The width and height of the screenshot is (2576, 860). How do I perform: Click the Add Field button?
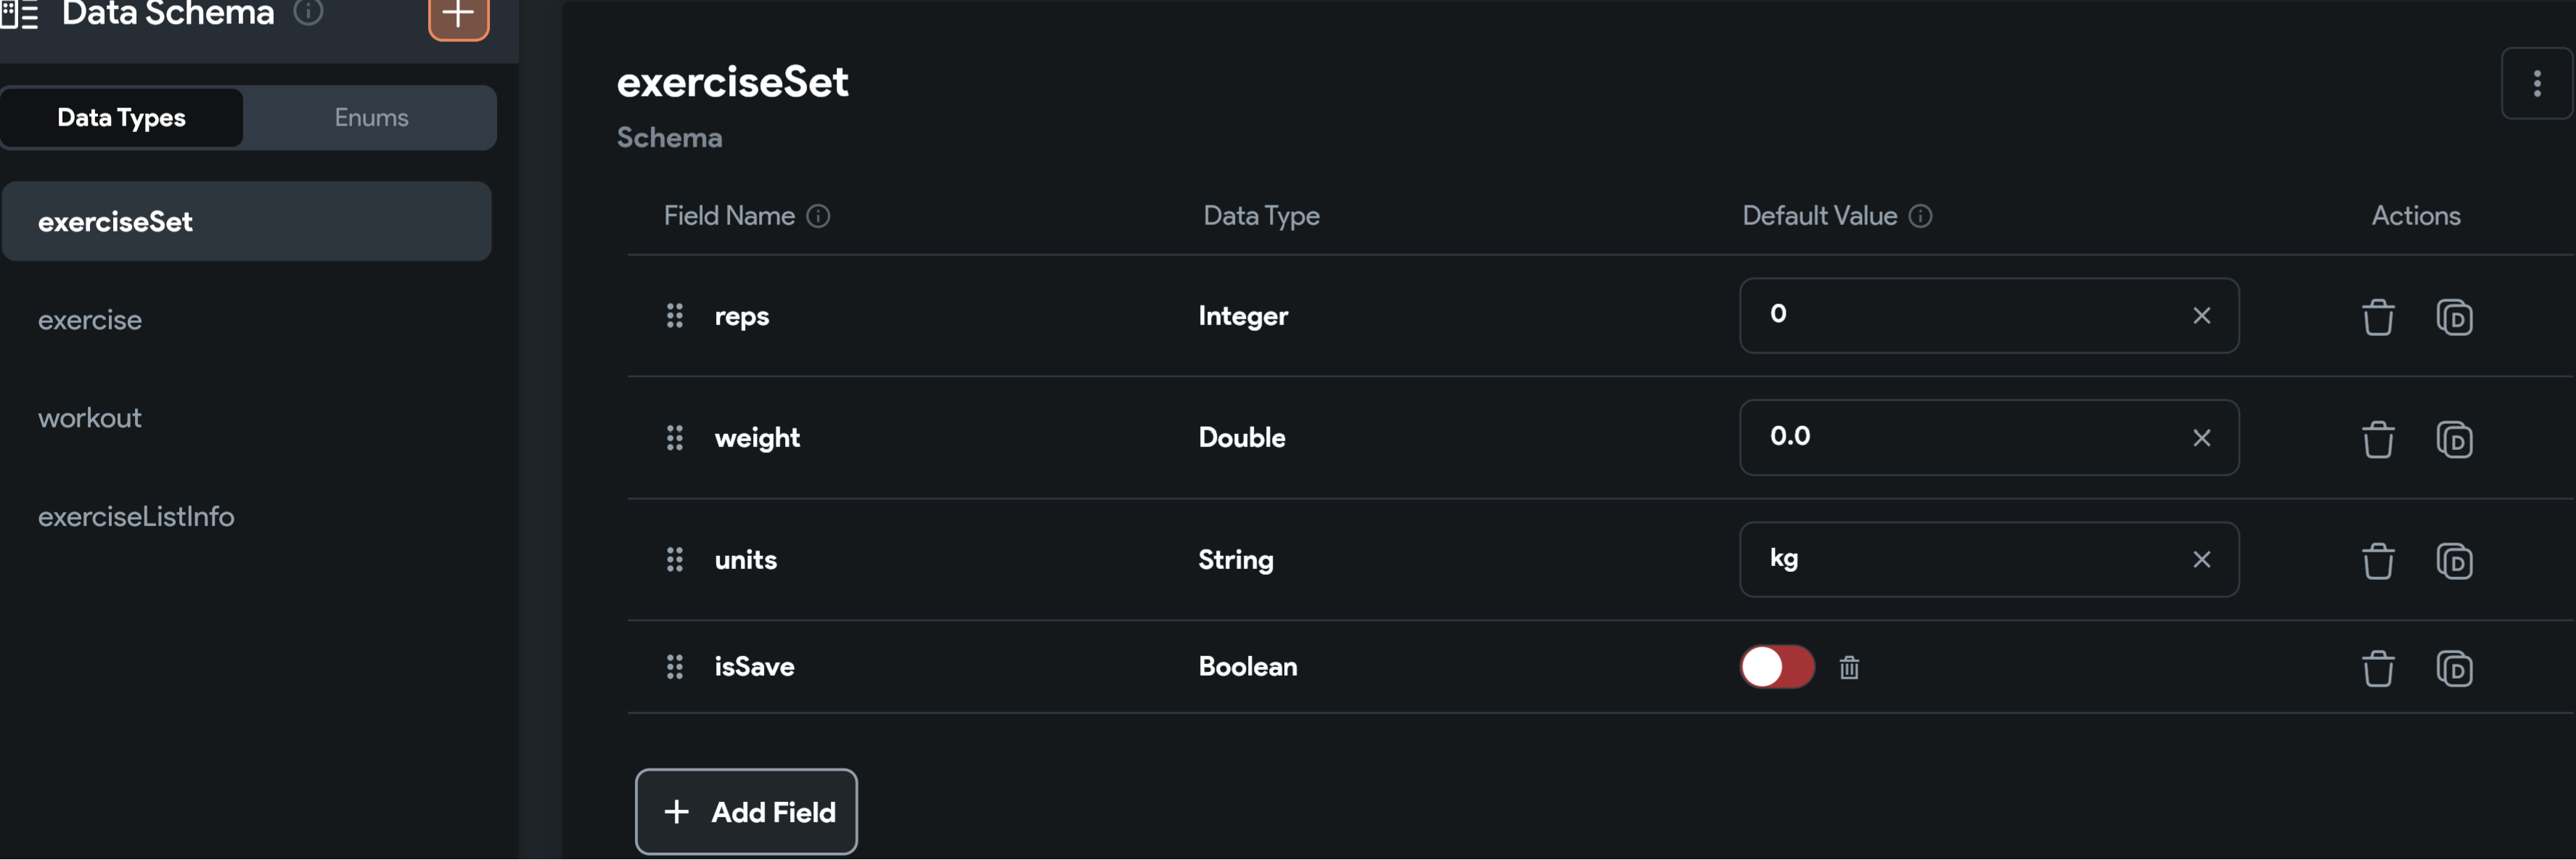coord(746,811)
